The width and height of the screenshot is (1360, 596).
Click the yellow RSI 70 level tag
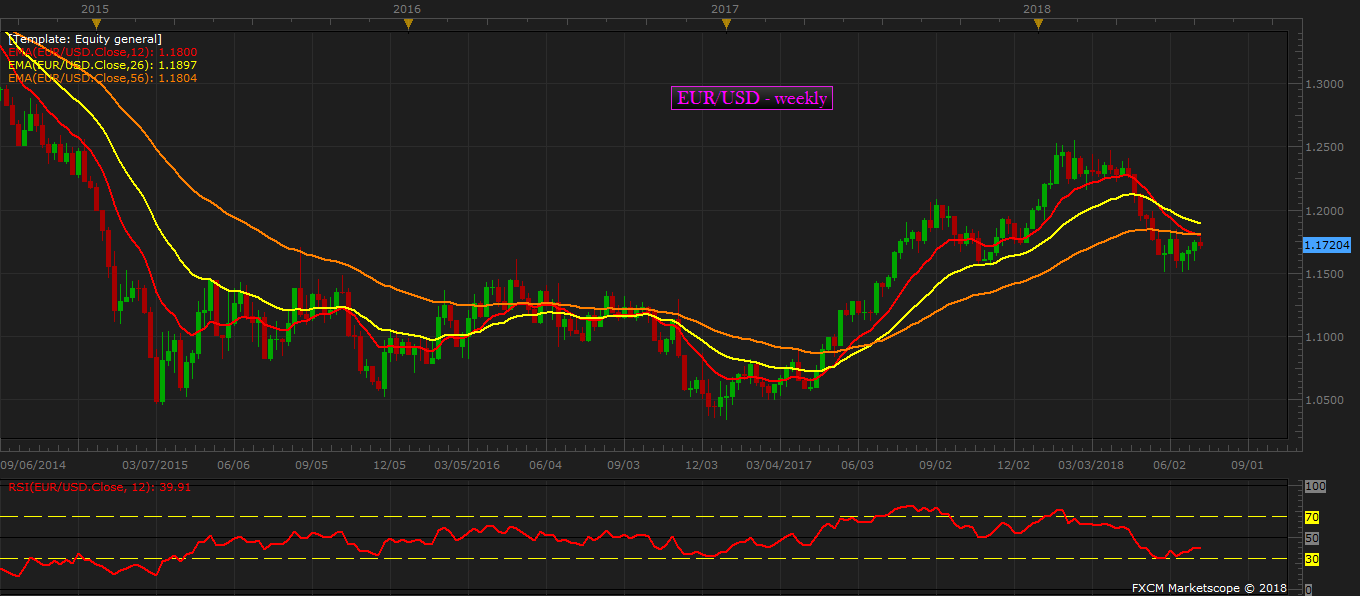pos(1312,517)
